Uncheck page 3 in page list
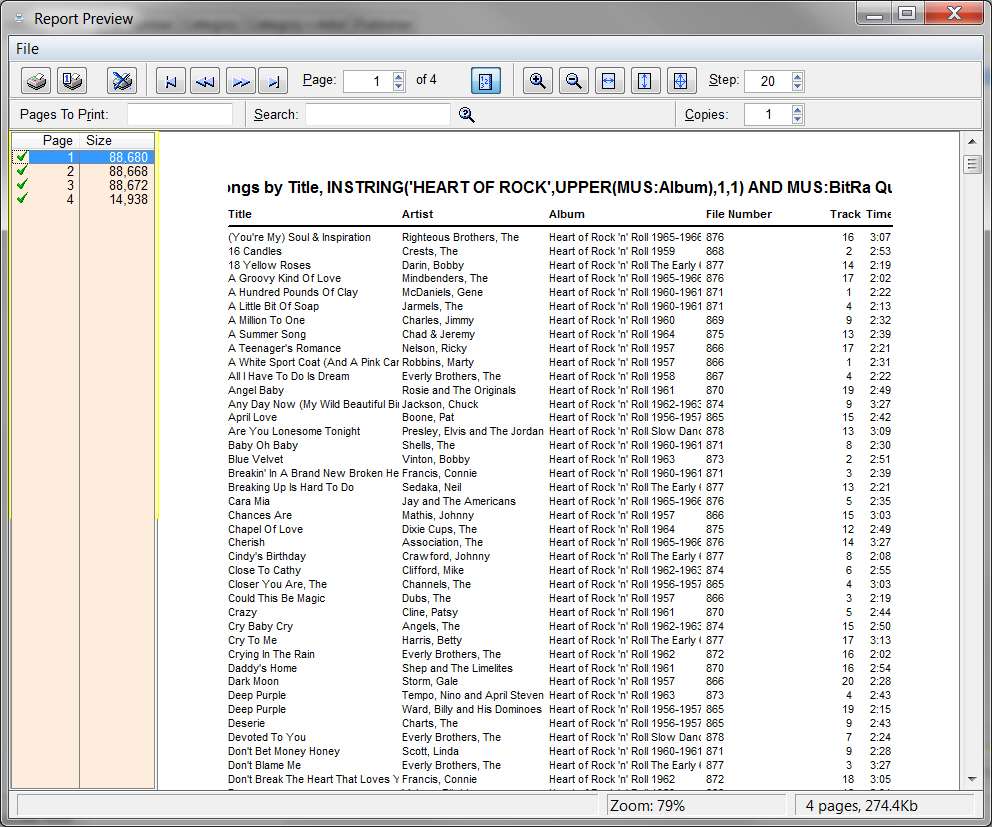 coord(22,185)
